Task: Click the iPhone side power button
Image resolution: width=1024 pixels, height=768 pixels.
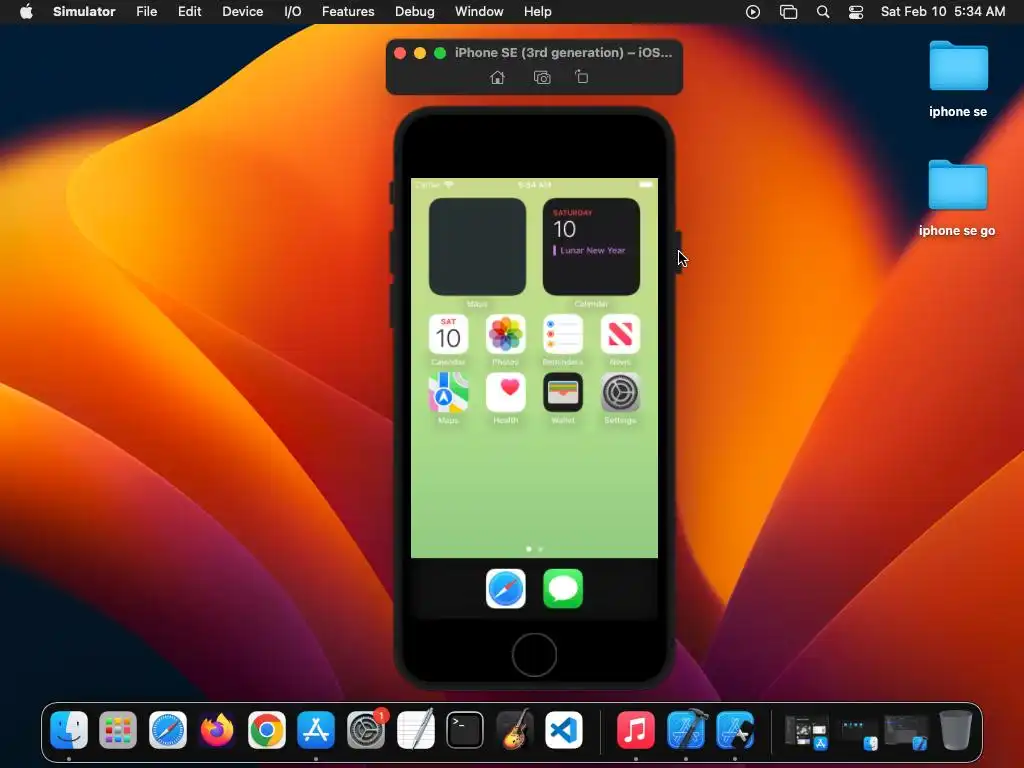Action: click(679, 253)
